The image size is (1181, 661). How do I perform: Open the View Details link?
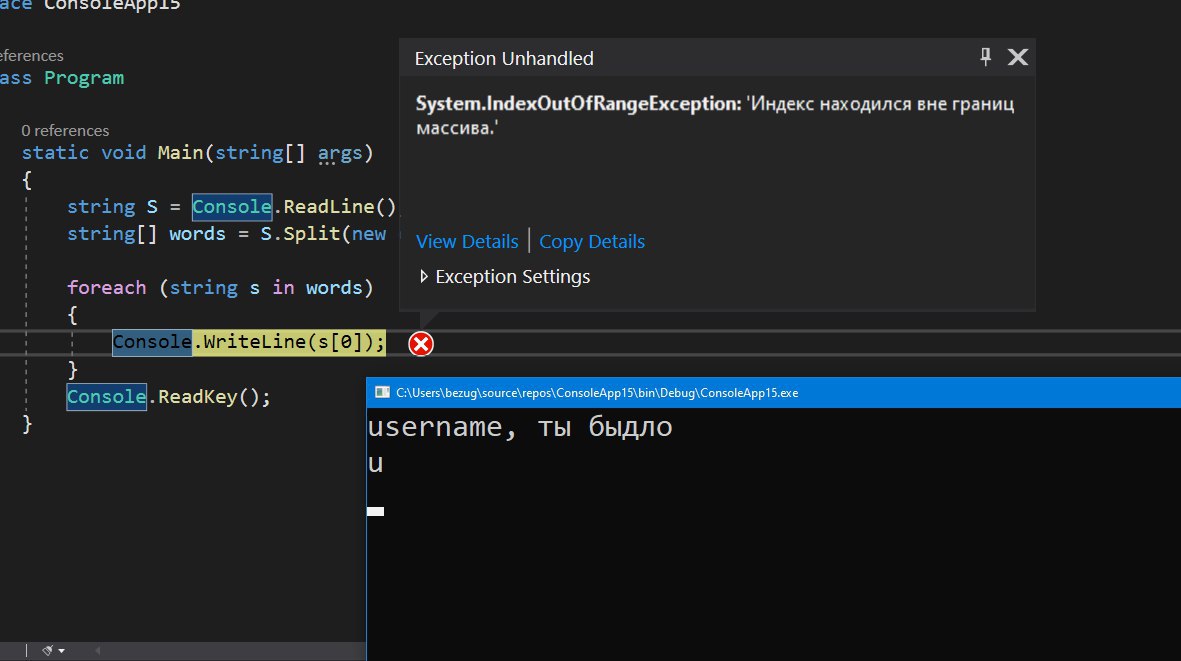coord(467,242)
